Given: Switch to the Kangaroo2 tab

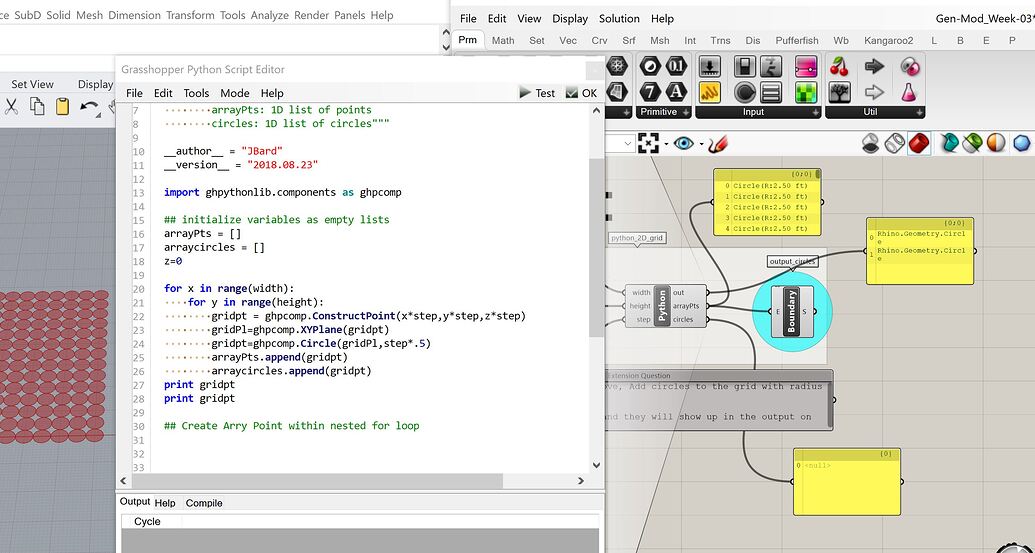Looking at the screenshot, I should 888,40.
